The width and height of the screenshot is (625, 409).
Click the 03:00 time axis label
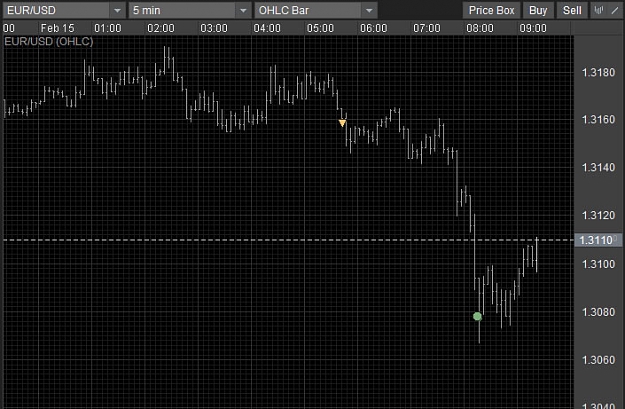[214, 28]
